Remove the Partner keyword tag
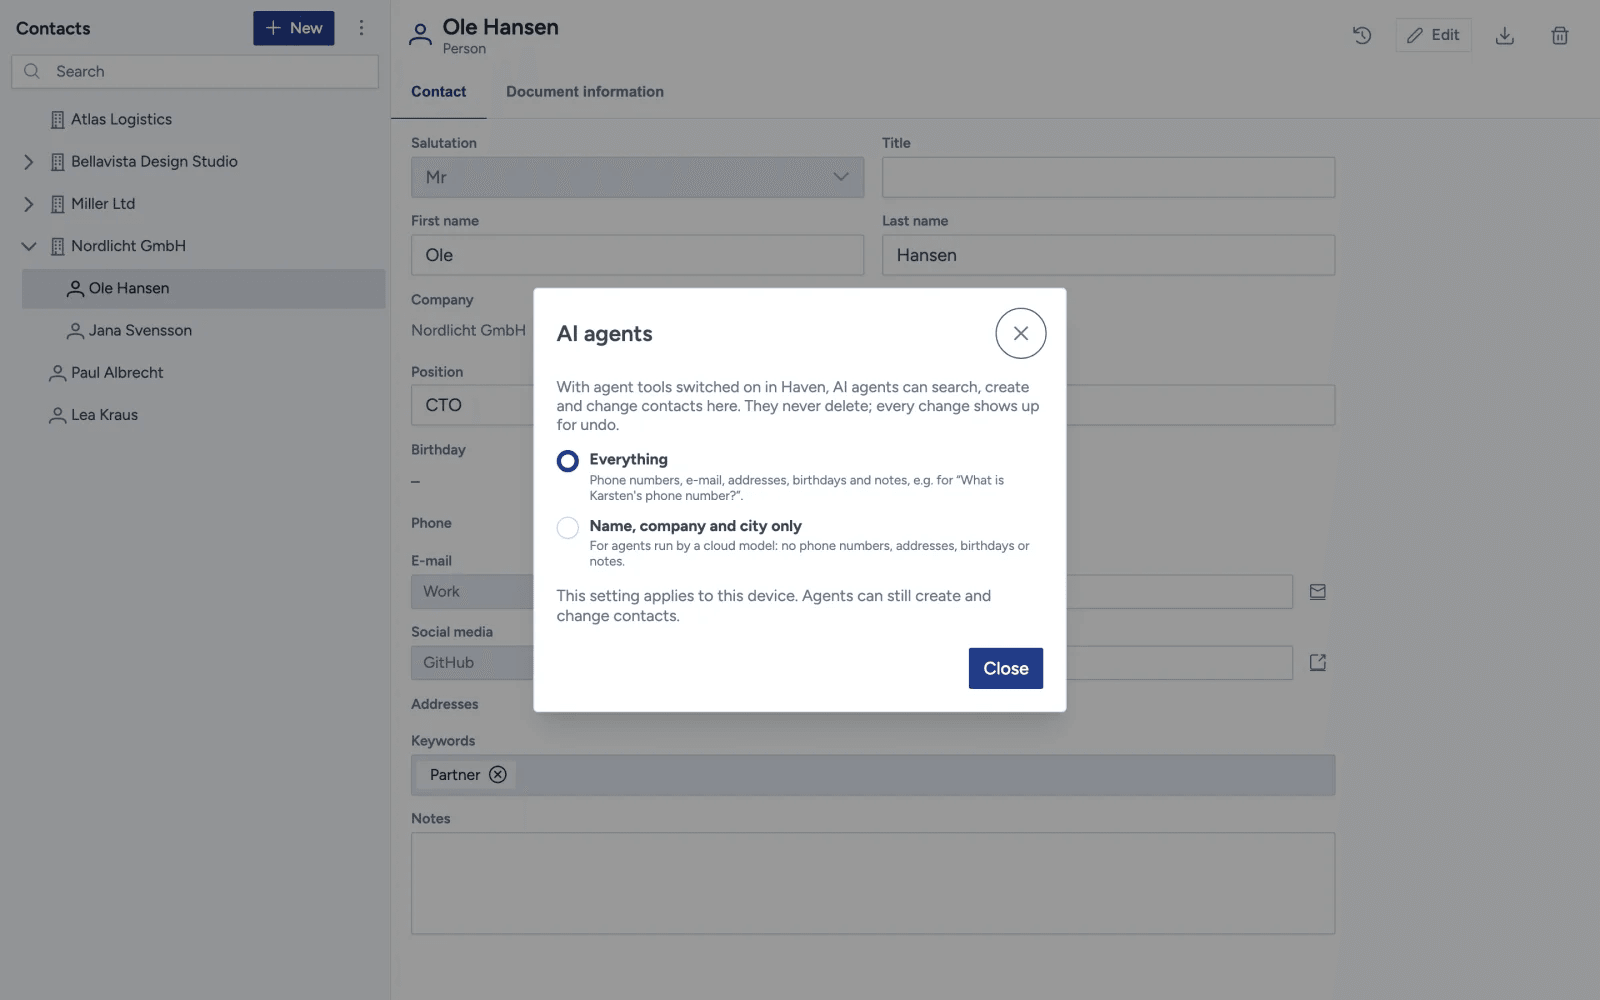Image resolution: width=1600 pixels, height=1000 pixels. 497,775
